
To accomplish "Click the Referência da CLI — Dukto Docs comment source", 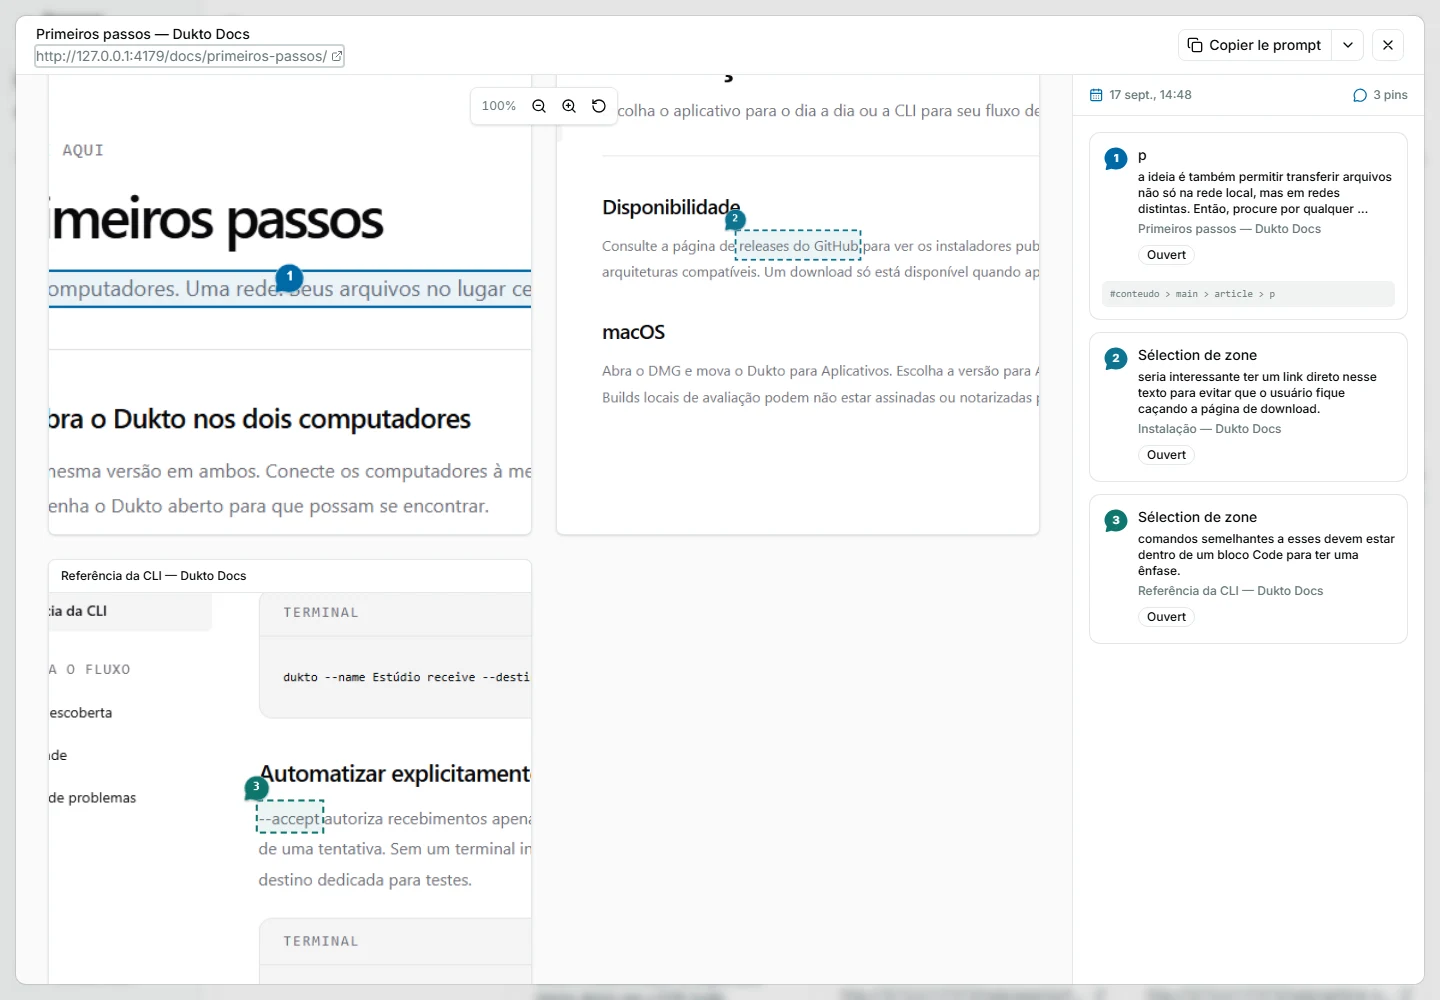I will pos(1230,591).
